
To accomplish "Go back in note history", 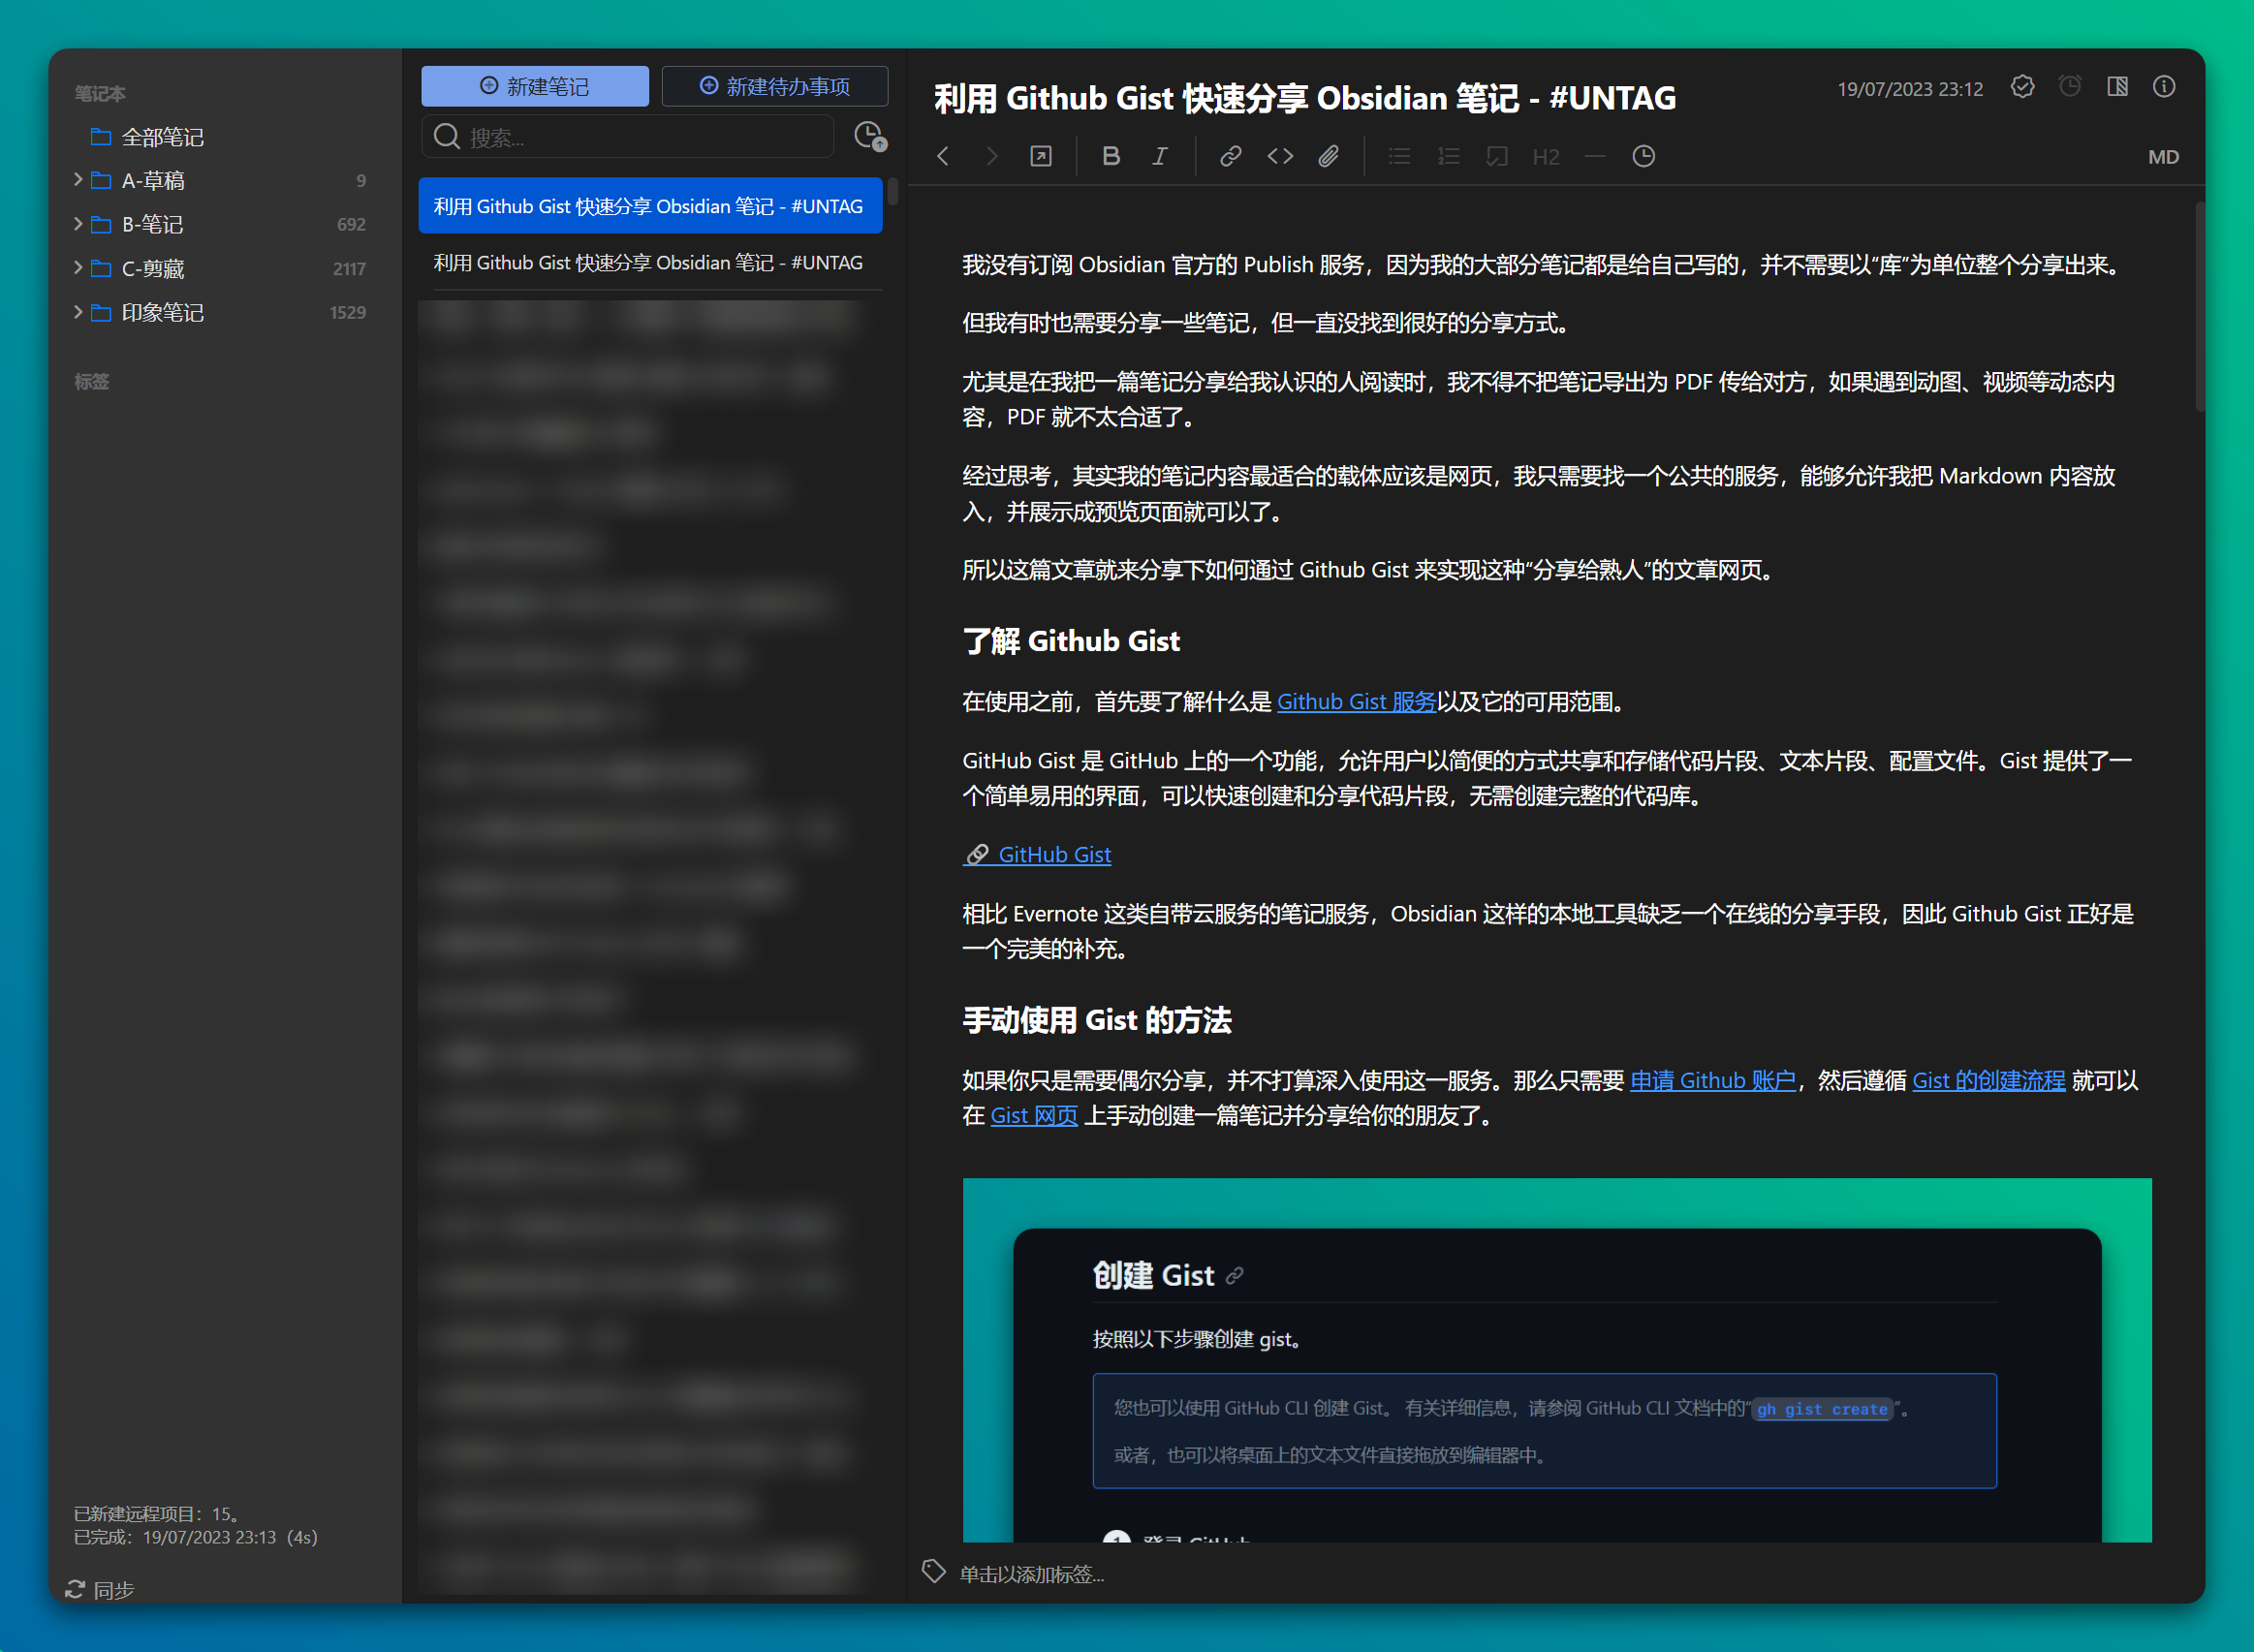I will point(942,156).
